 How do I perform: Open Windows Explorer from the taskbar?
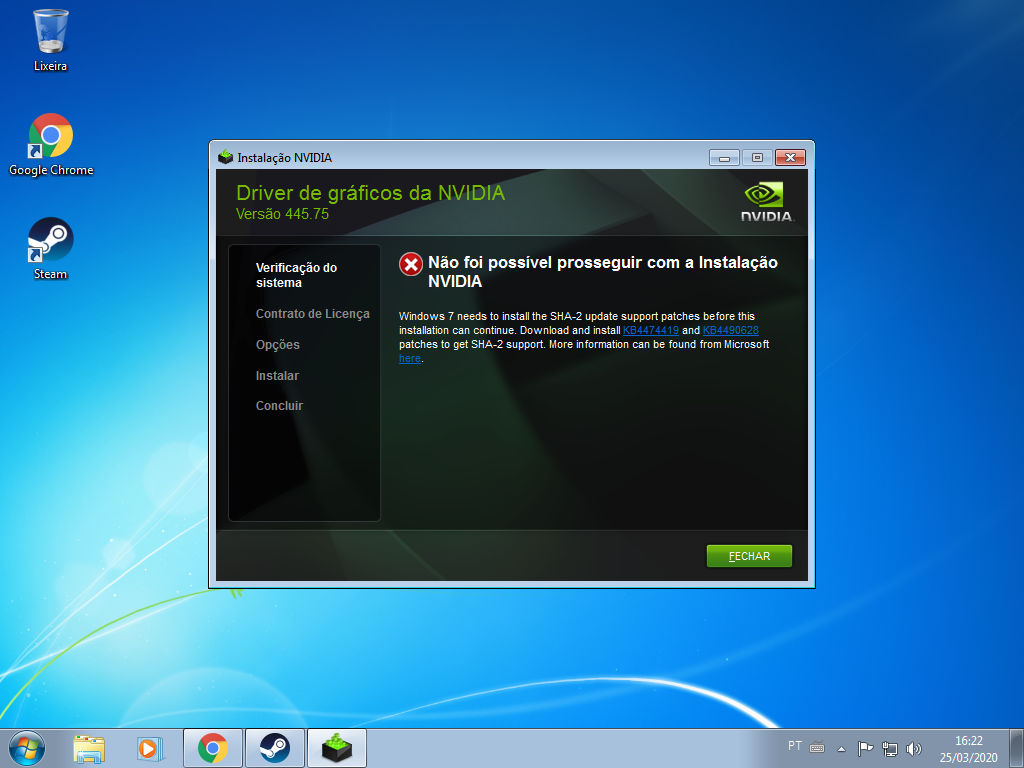tap(89, 748)
